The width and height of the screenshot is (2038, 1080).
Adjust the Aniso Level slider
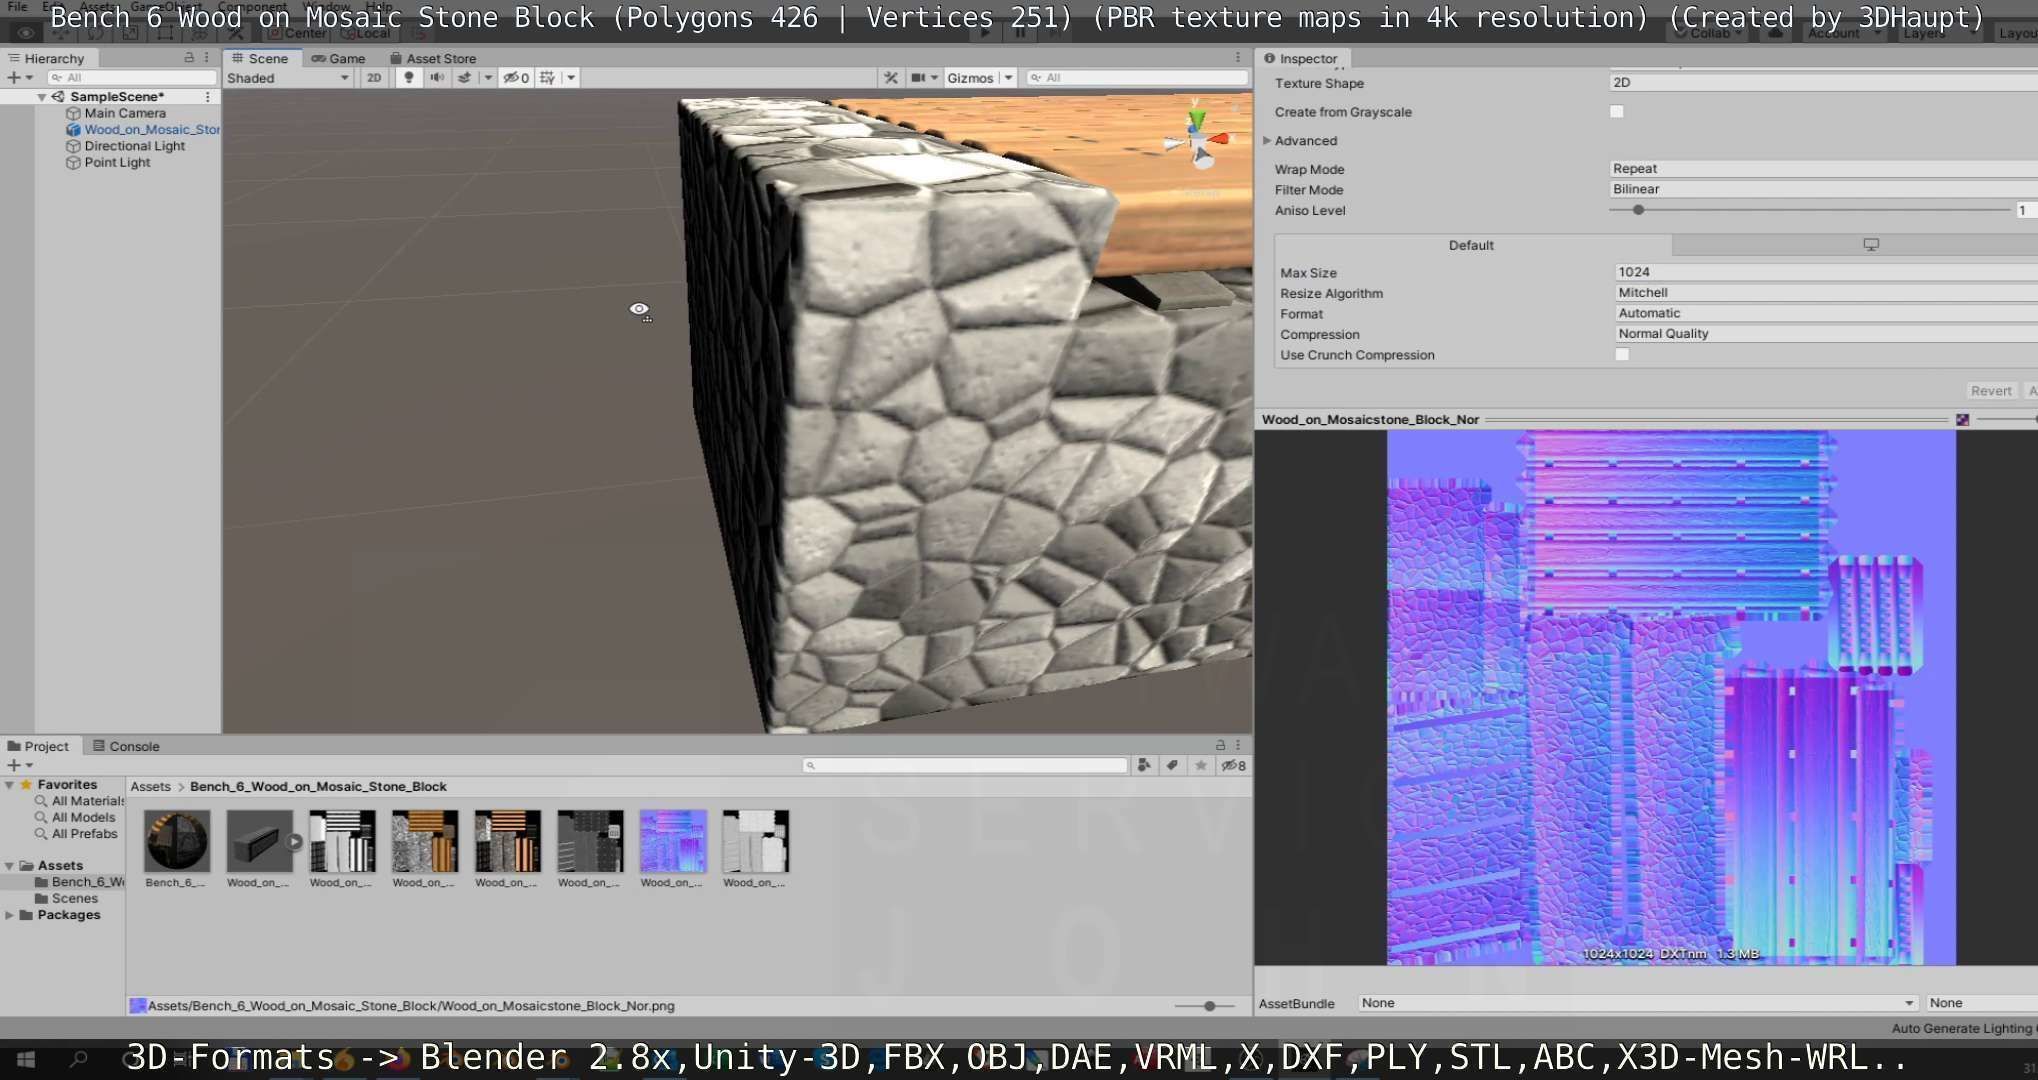(1638, 210)
